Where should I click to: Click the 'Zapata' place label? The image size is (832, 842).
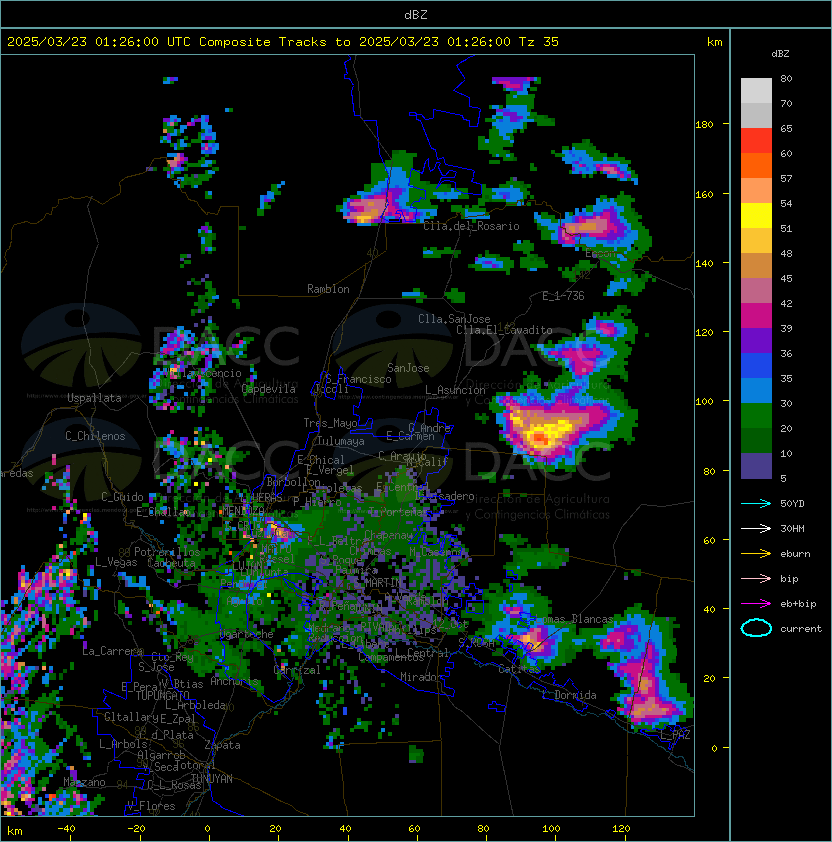[222, 745]
